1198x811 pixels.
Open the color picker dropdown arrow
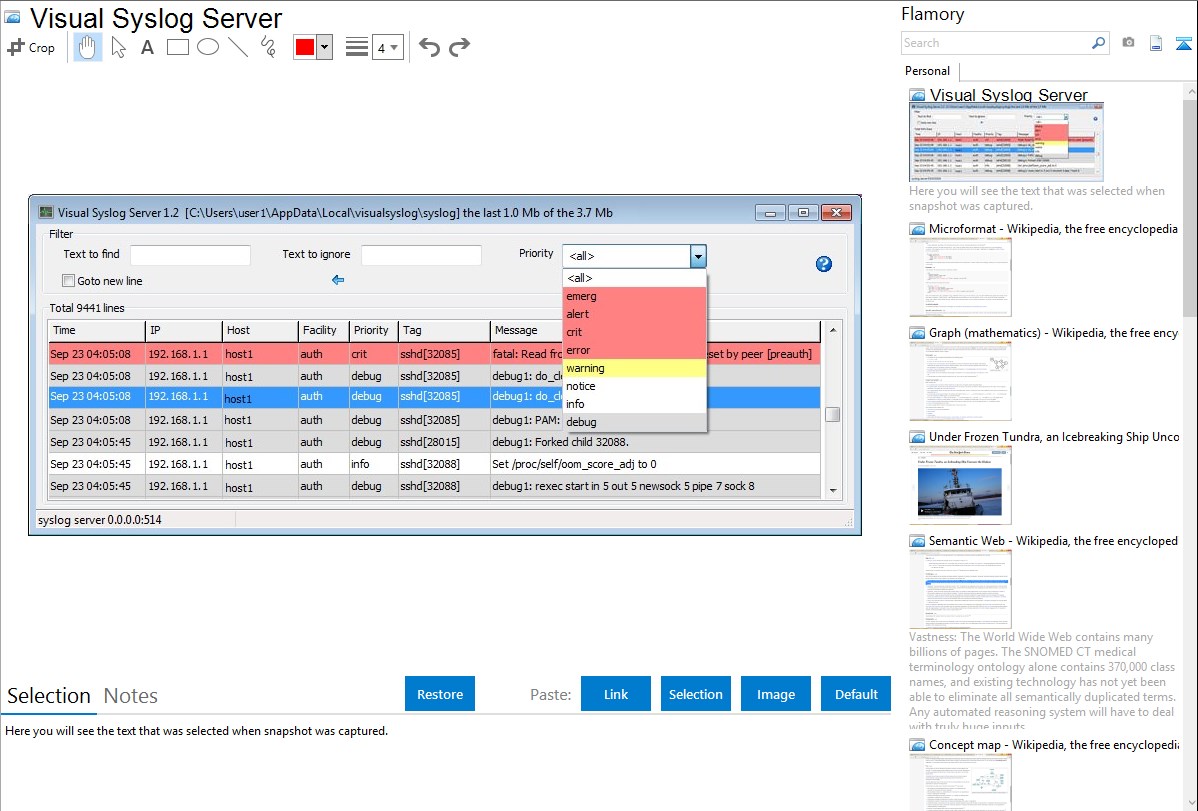(324, 47)
